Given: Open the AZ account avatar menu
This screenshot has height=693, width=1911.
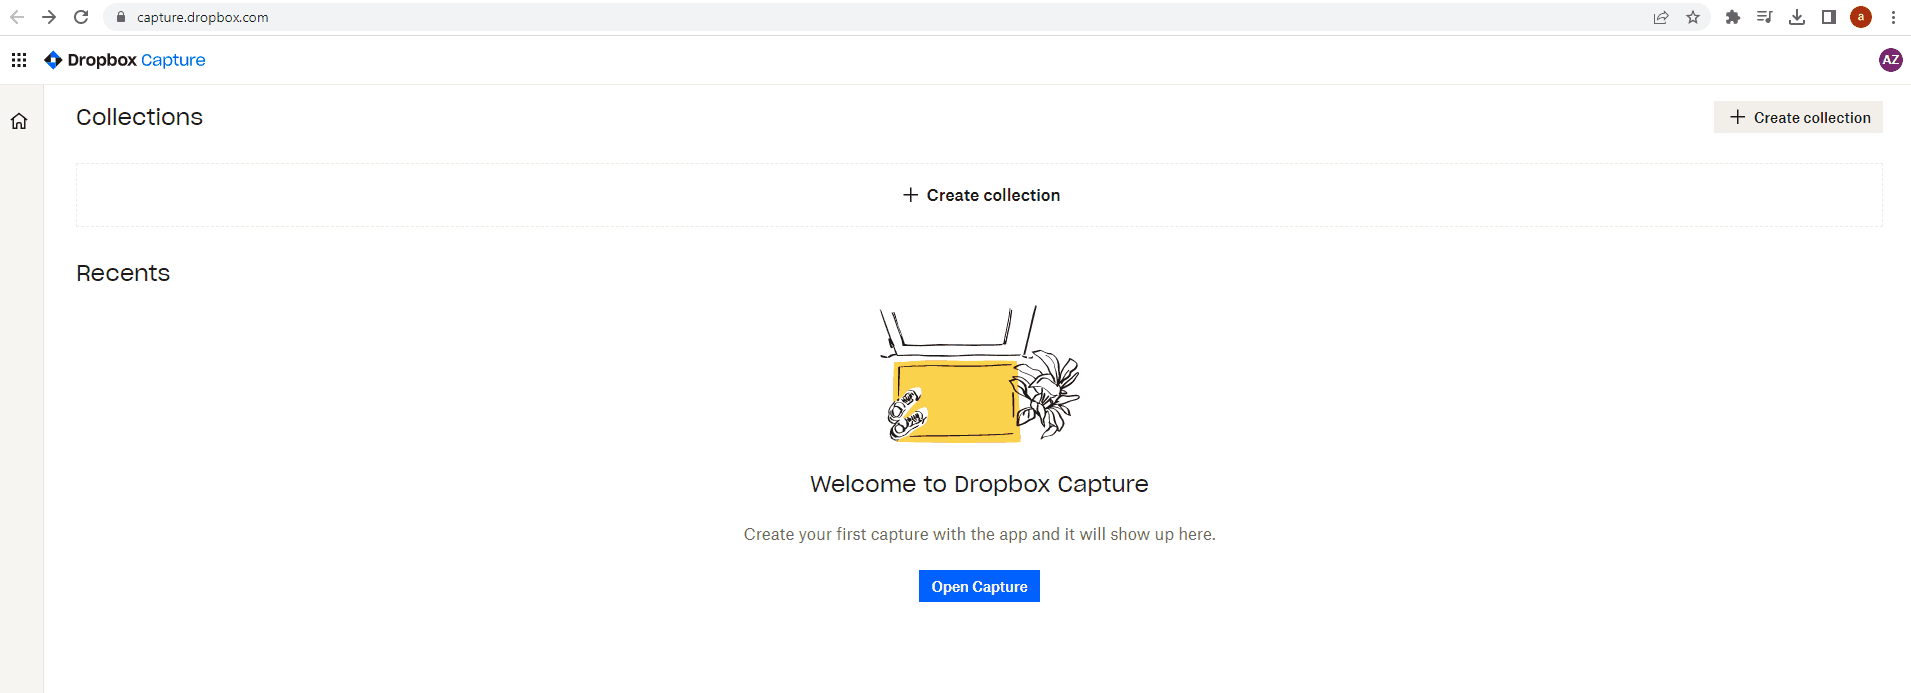Looking at the screenshot, I should 1890,60.
